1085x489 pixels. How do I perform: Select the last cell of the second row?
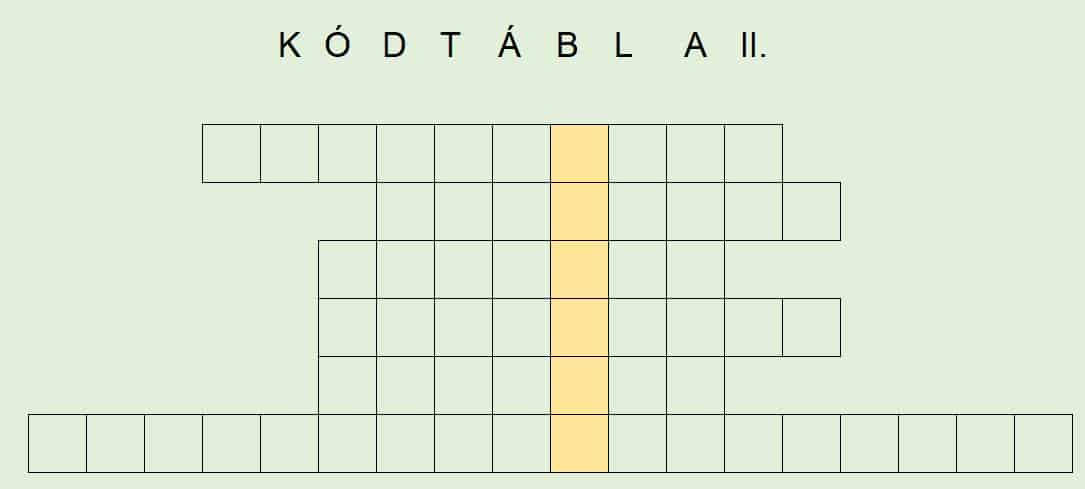(812, 212)
